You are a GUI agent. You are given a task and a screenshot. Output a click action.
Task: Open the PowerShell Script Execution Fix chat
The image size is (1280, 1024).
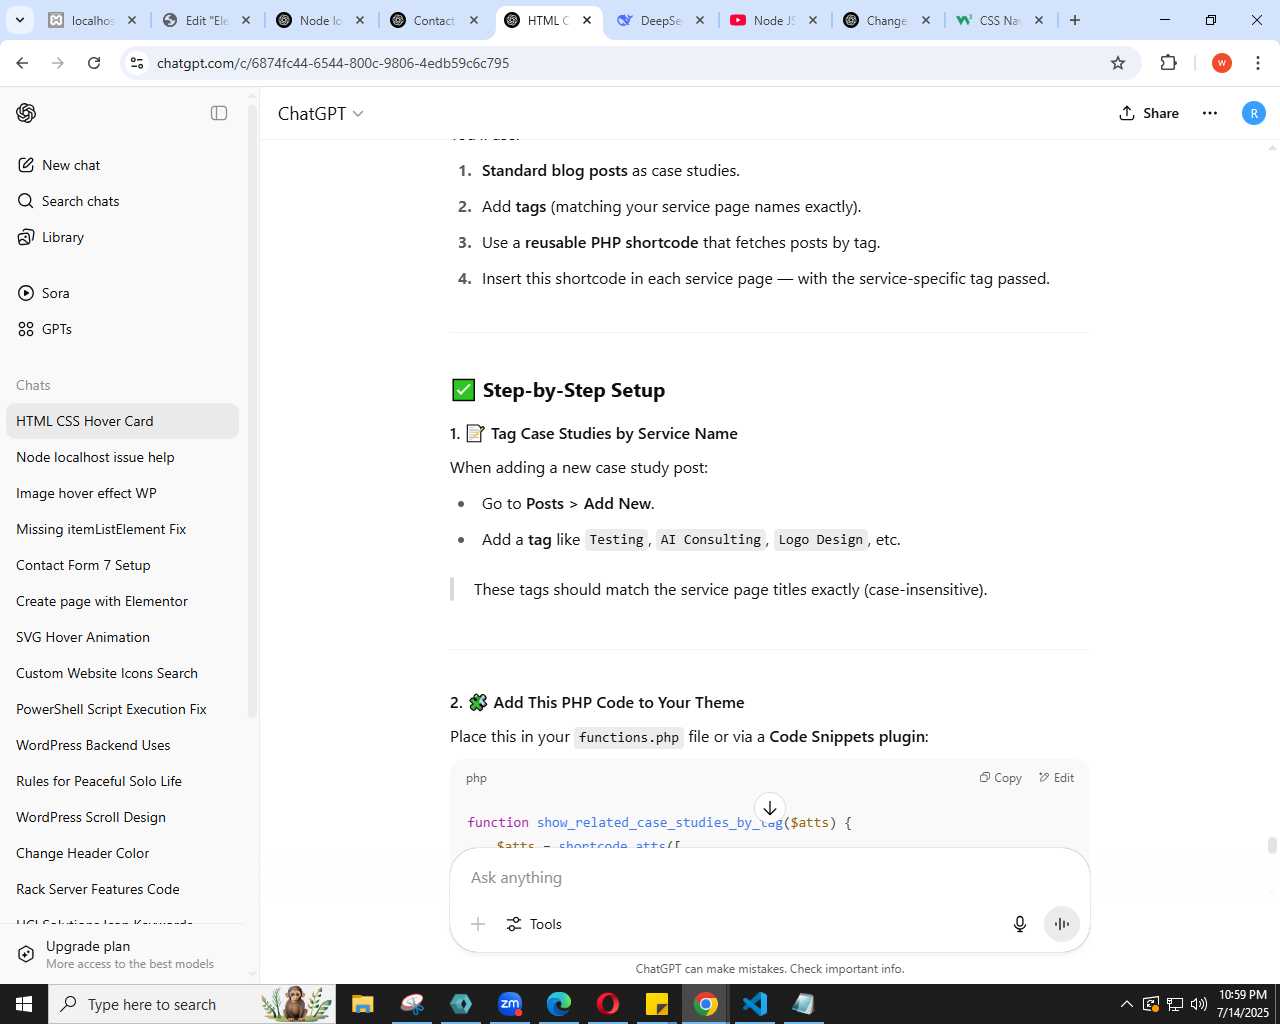tap(122, 709)
